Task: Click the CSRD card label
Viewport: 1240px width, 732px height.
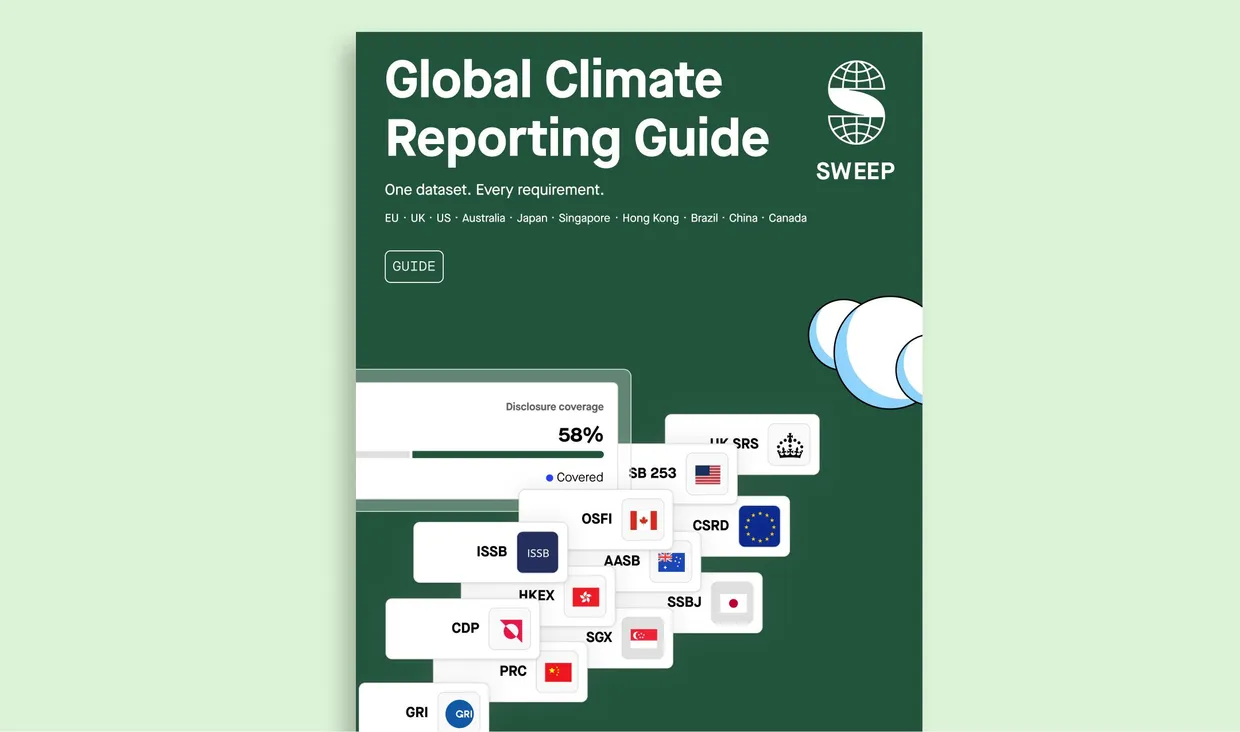Action: [711, 526]
